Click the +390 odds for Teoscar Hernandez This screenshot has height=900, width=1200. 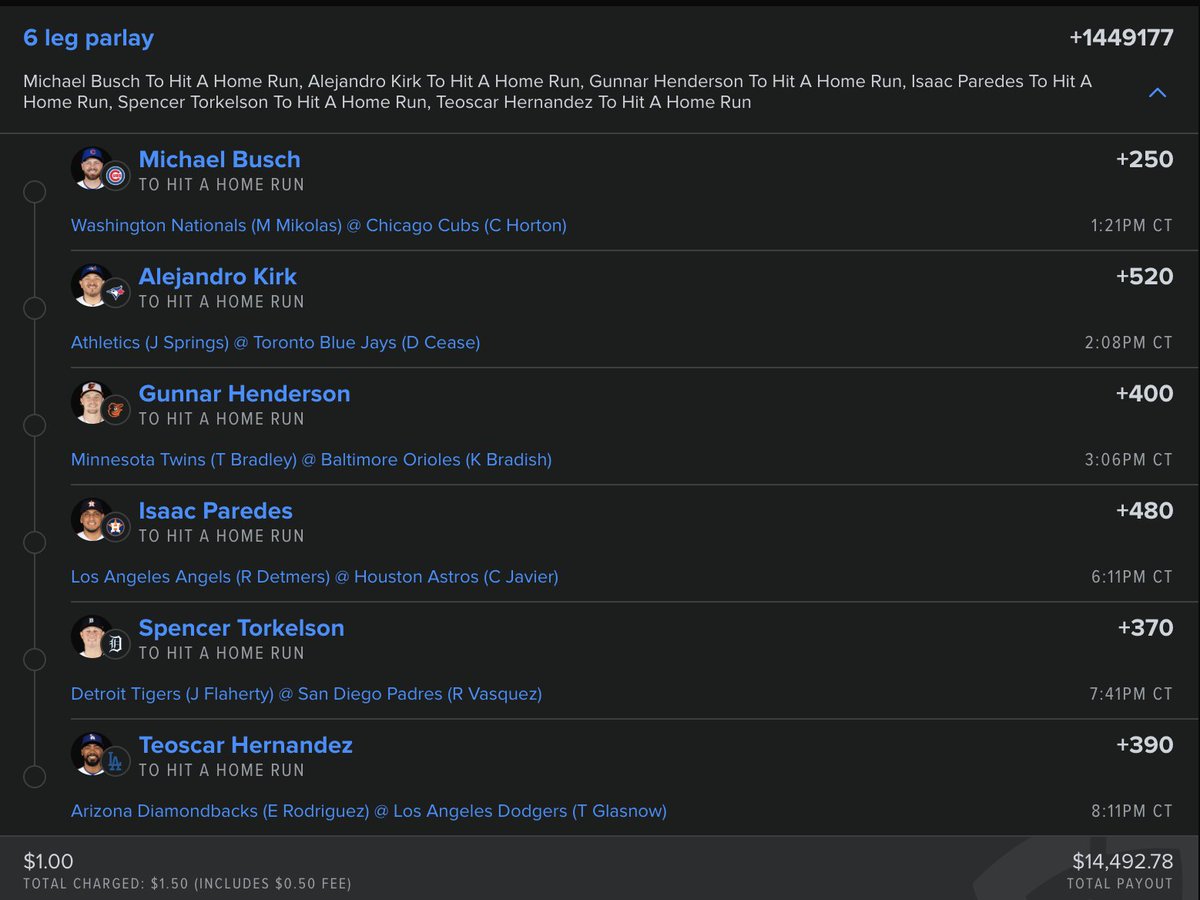pyautogui.click(x=1145, y=745)
